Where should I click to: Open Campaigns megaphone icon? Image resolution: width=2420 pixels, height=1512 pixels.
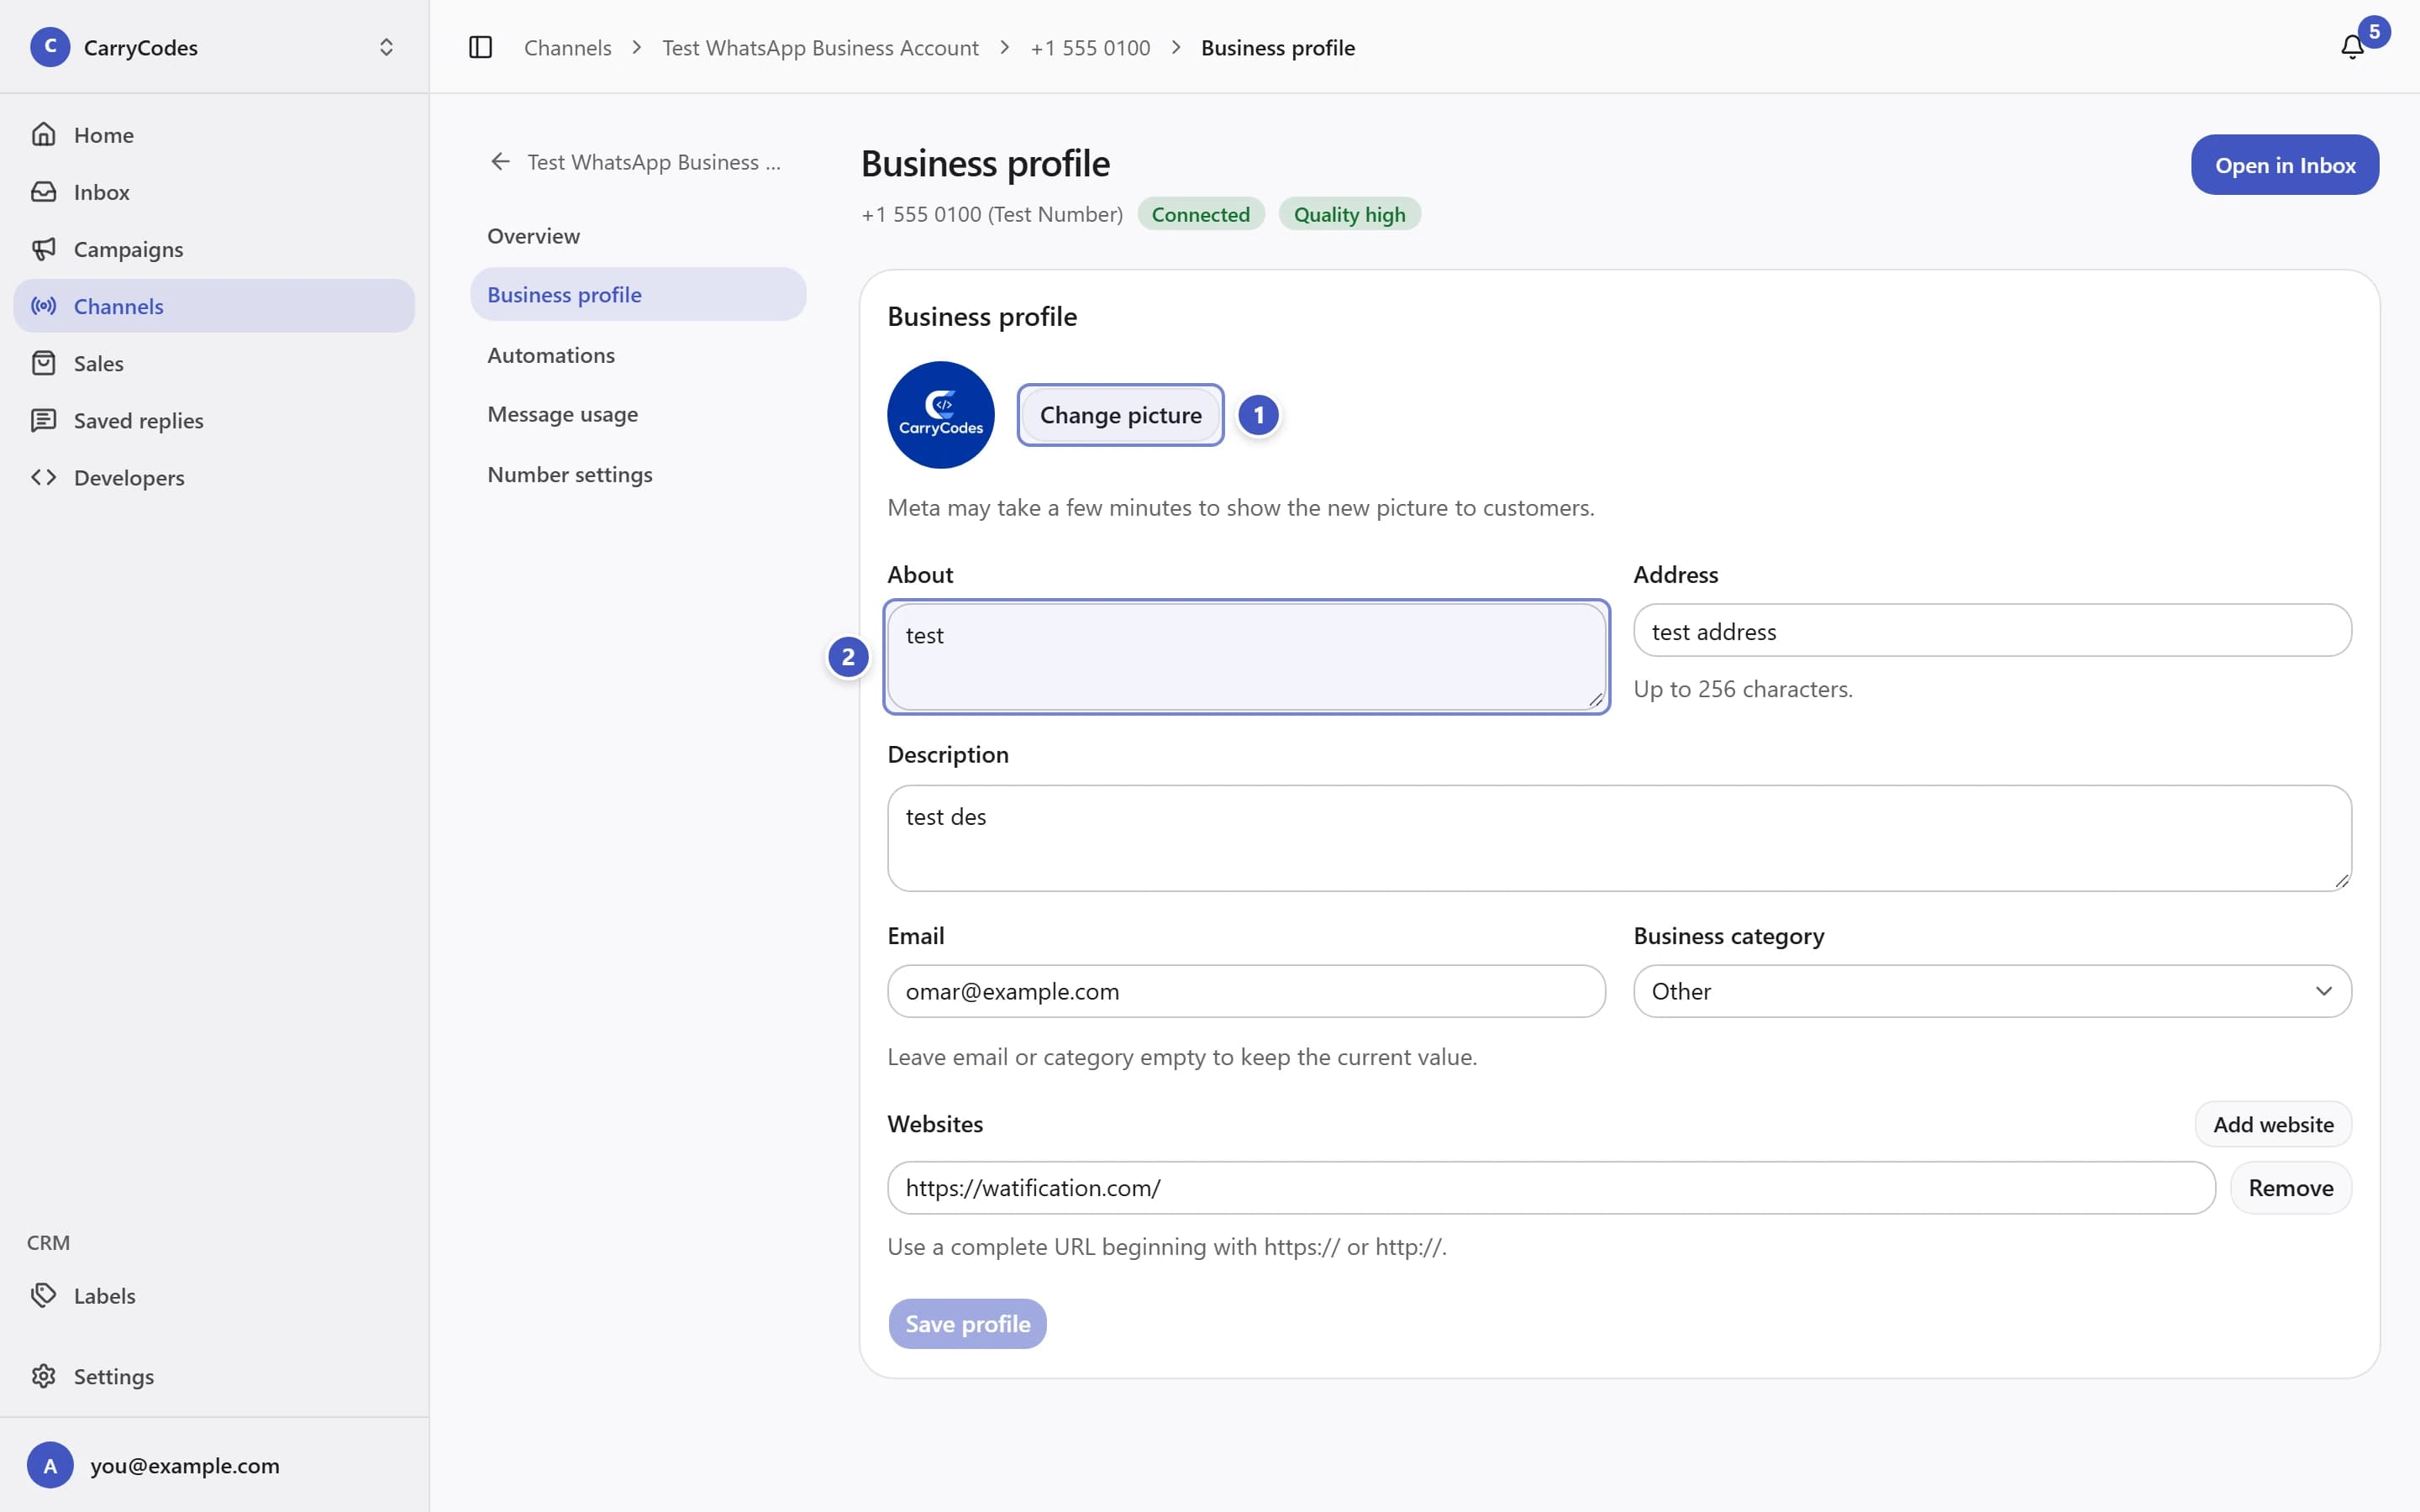click(x=44, y=249)
